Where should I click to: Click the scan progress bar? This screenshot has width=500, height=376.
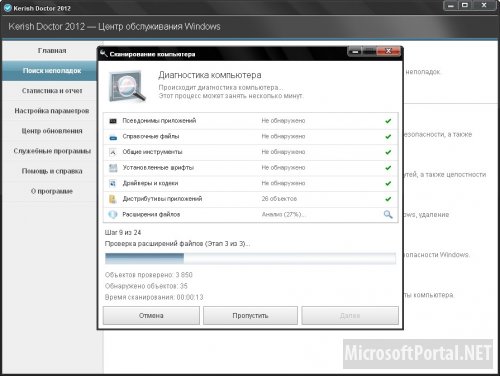pos(250,258)
